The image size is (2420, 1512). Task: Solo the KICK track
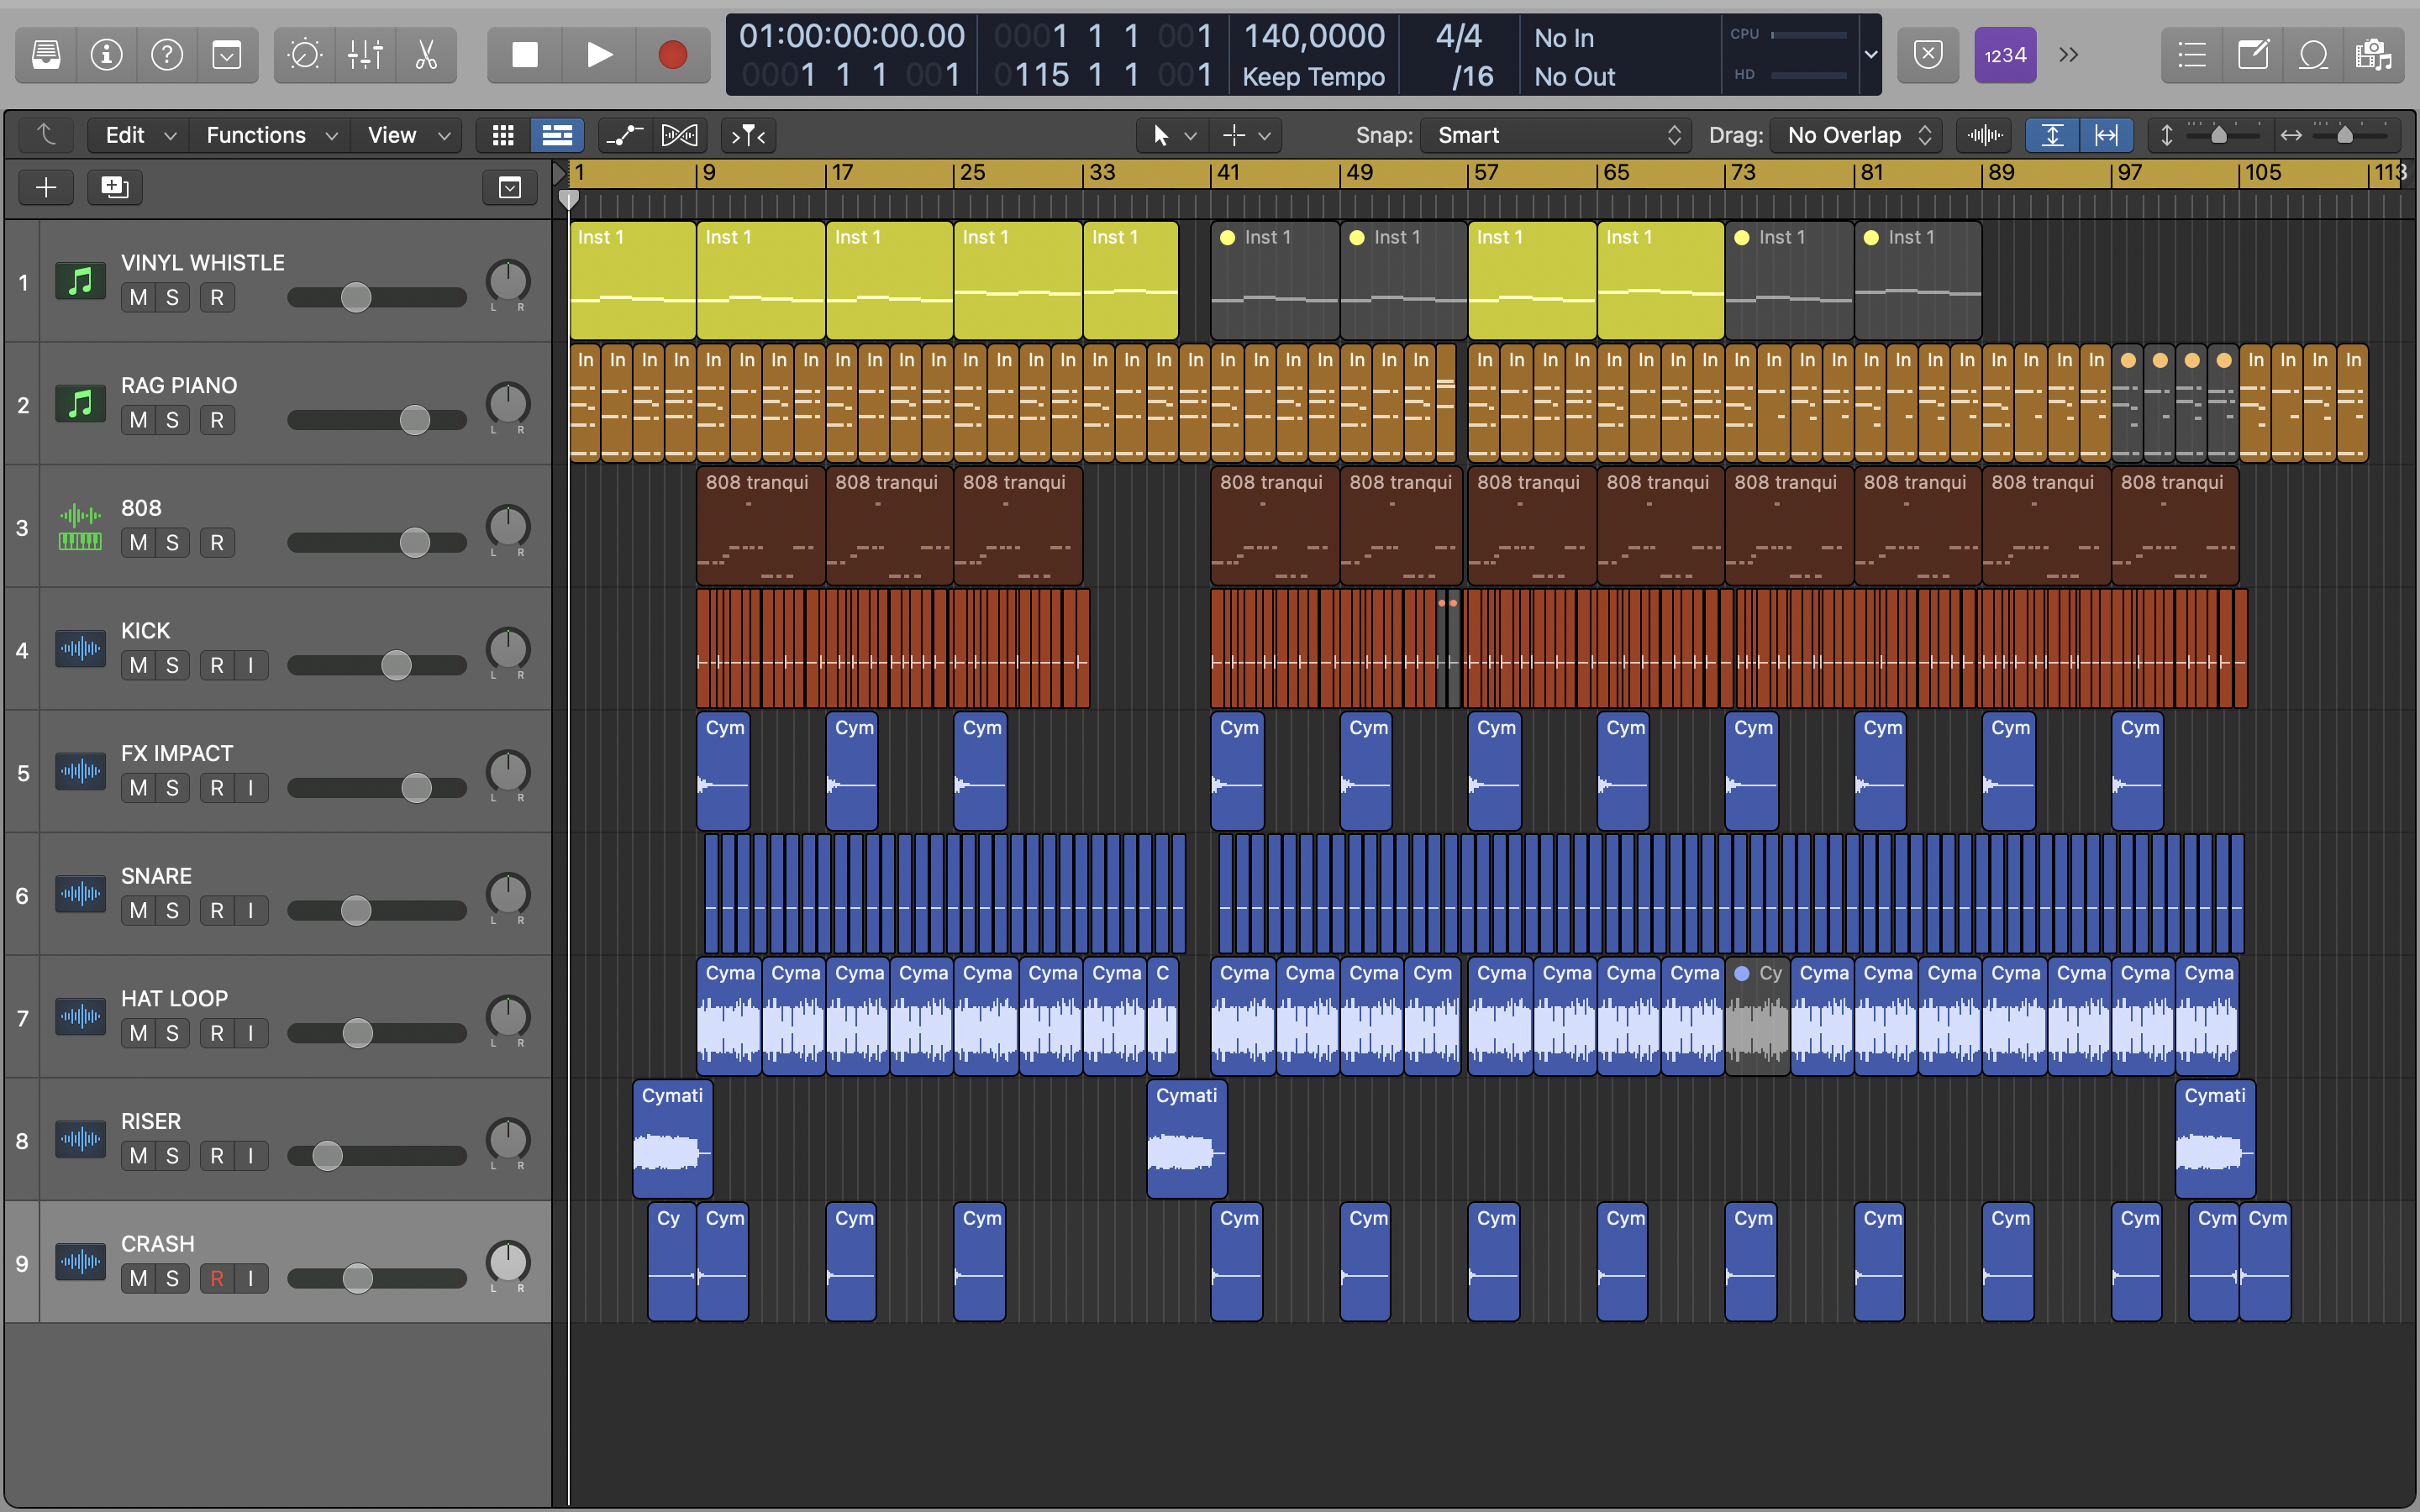click(x=172, y=666)
